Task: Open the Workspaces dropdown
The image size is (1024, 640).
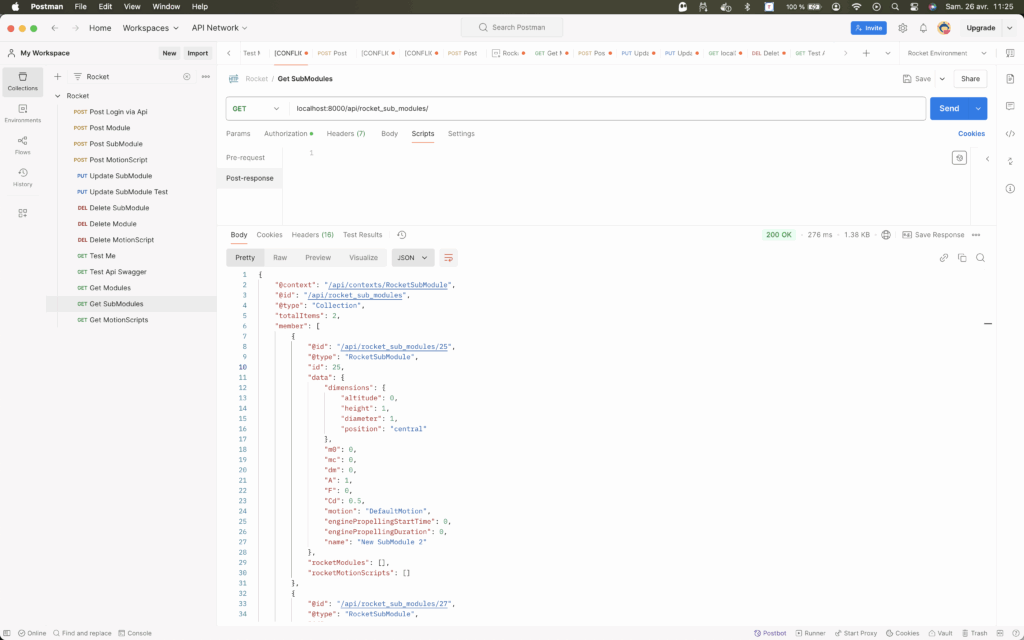Action: [x=151, y=28]
